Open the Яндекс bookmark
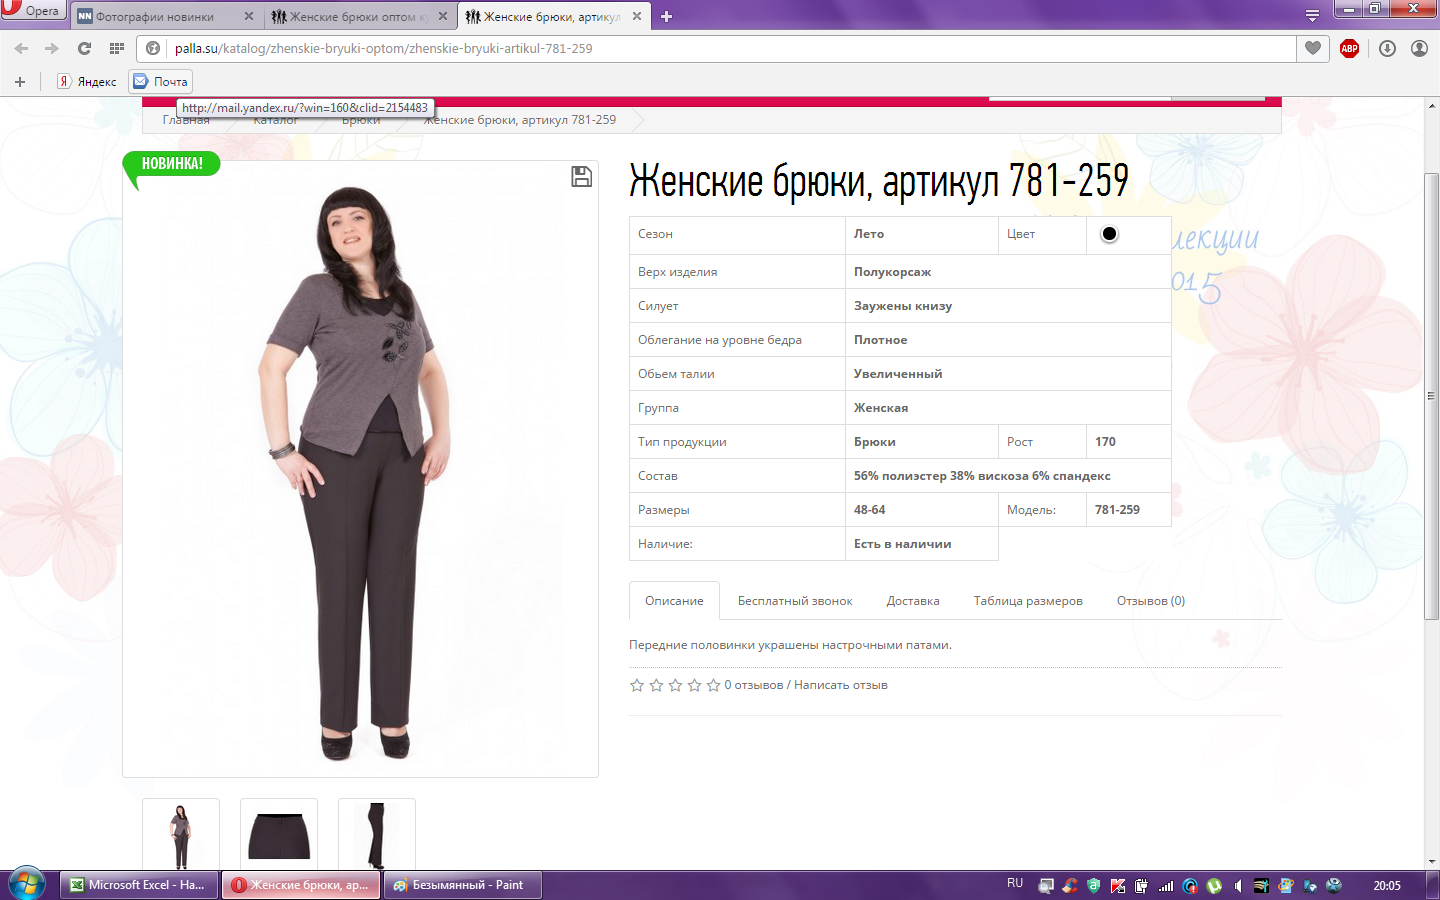 pos(87,82)
